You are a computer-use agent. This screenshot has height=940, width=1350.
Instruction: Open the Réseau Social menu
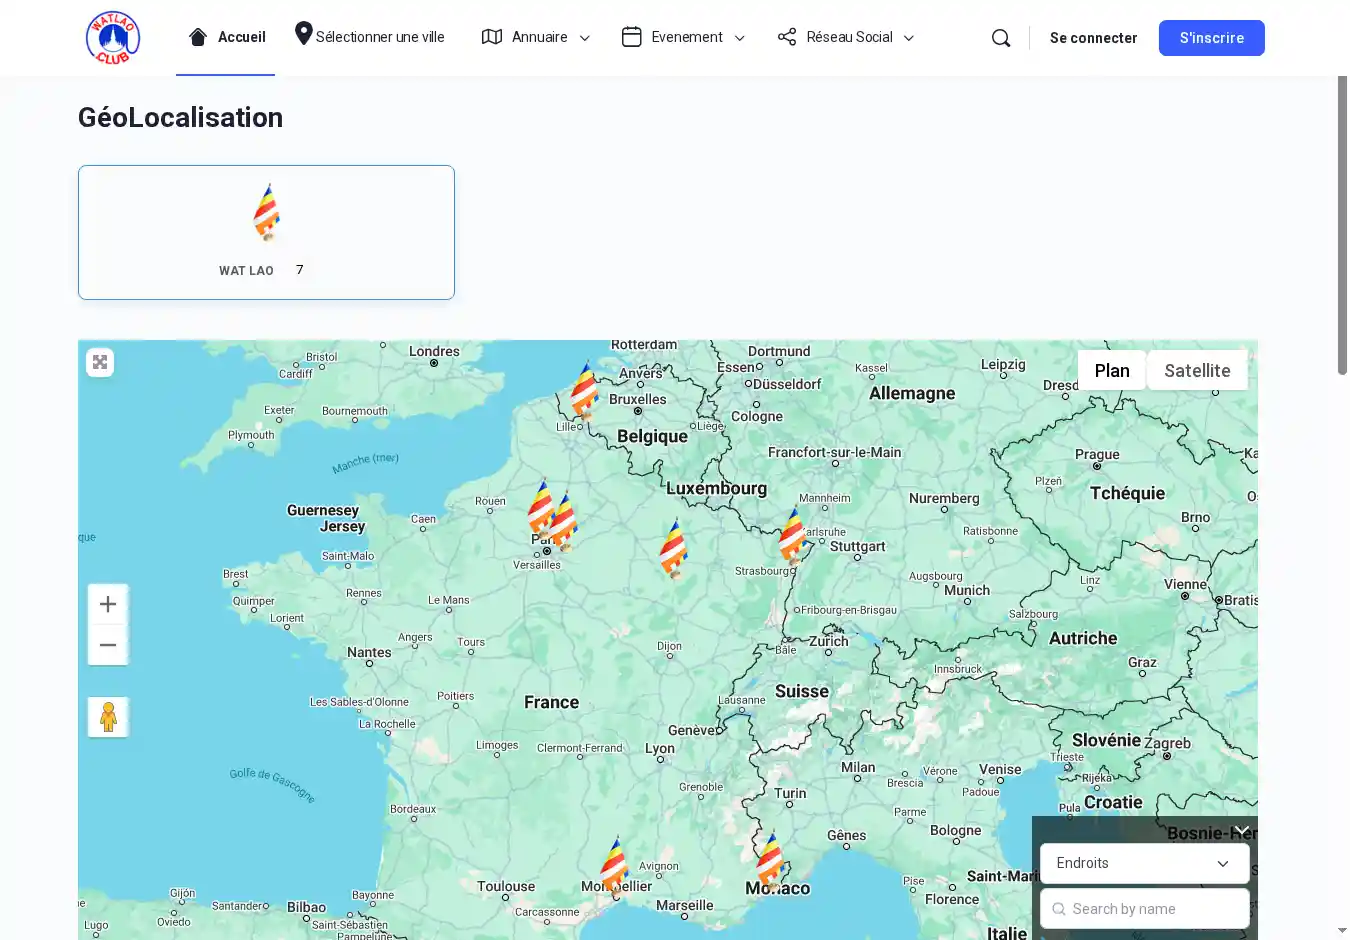point(846,37)
